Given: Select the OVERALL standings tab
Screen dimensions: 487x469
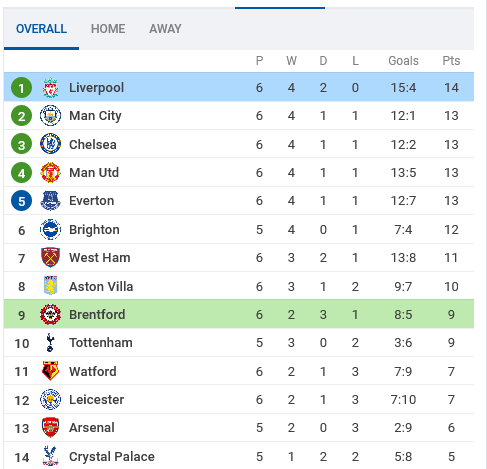Looking at the screenshot, I should (41, 29).
